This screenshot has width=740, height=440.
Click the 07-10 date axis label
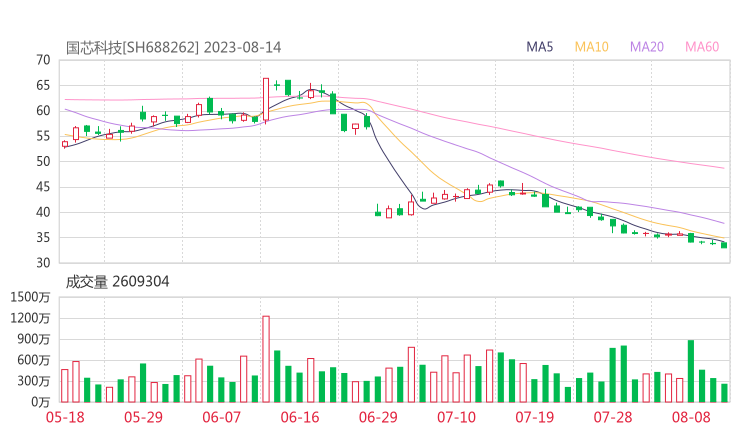click(x=456, y=417)
